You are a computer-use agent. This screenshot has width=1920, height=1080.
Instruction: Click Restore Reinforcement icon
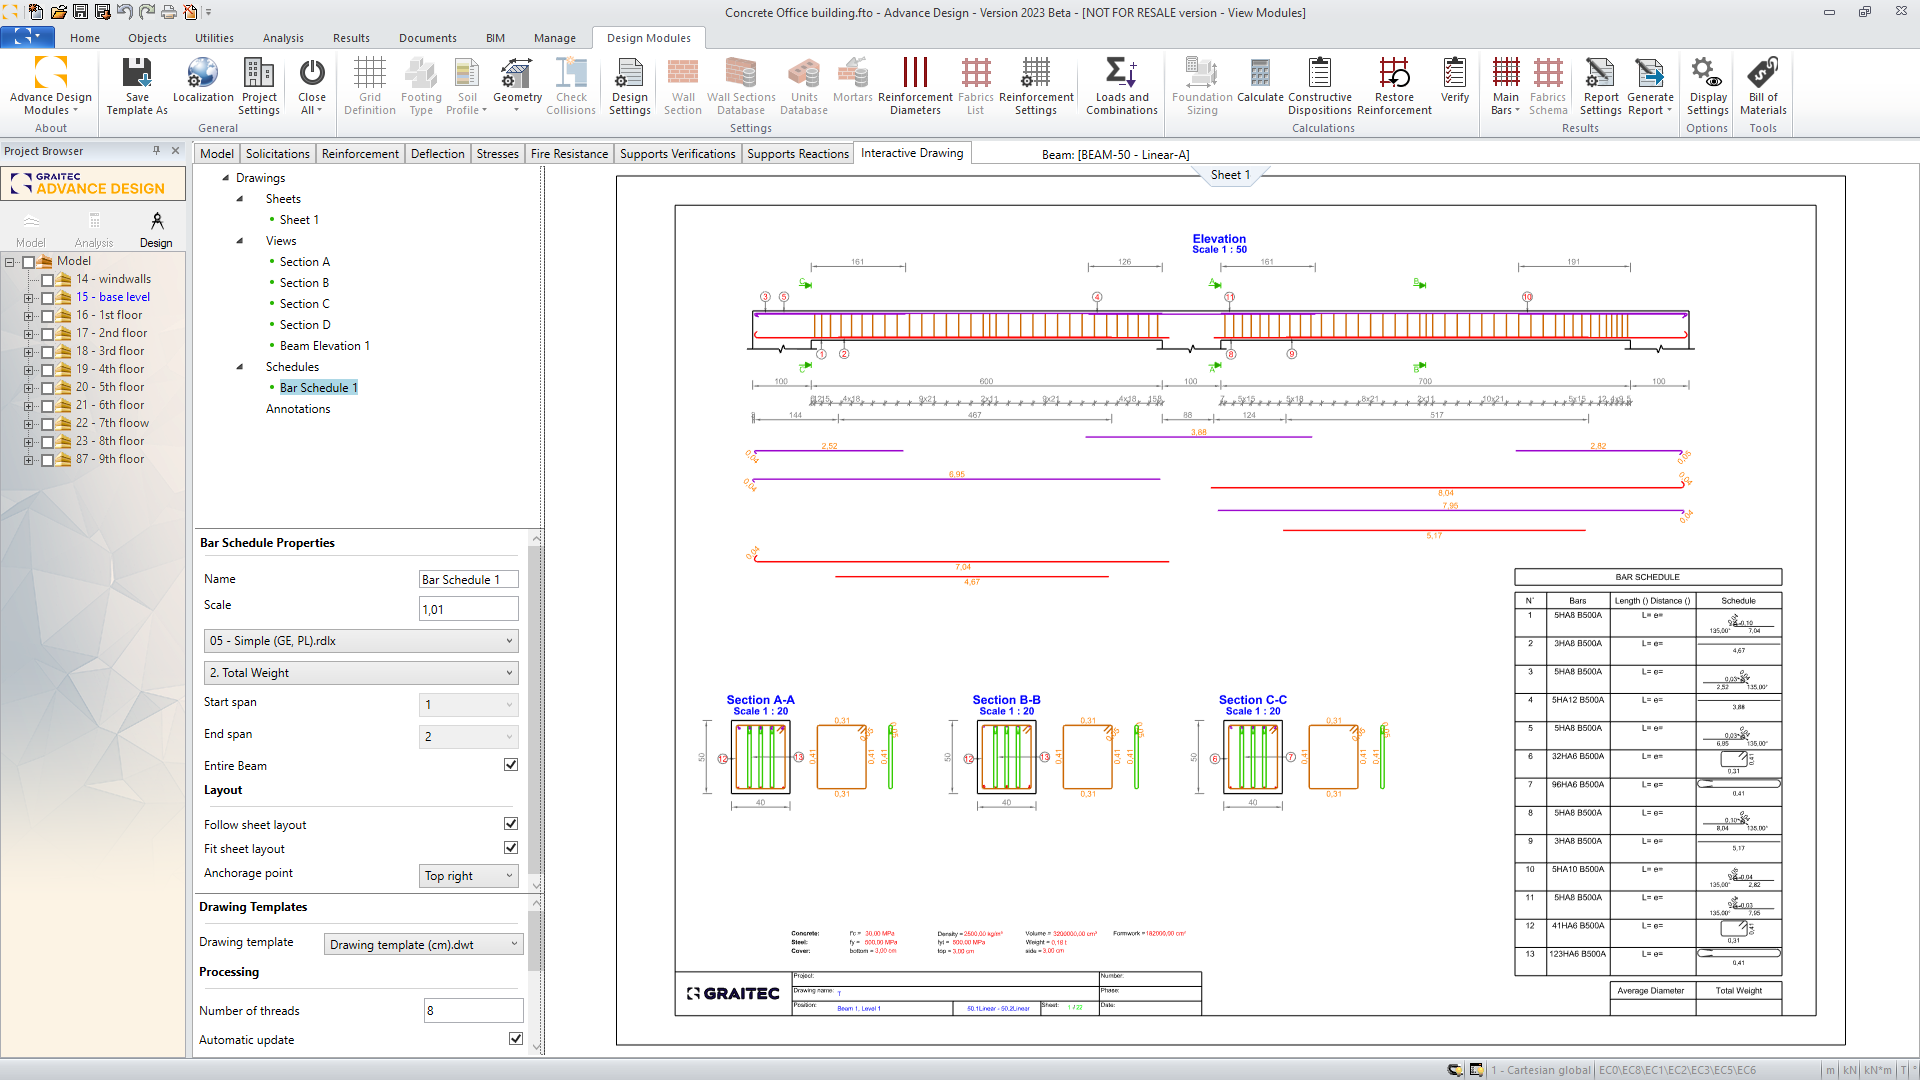[x=1394, y=86]
